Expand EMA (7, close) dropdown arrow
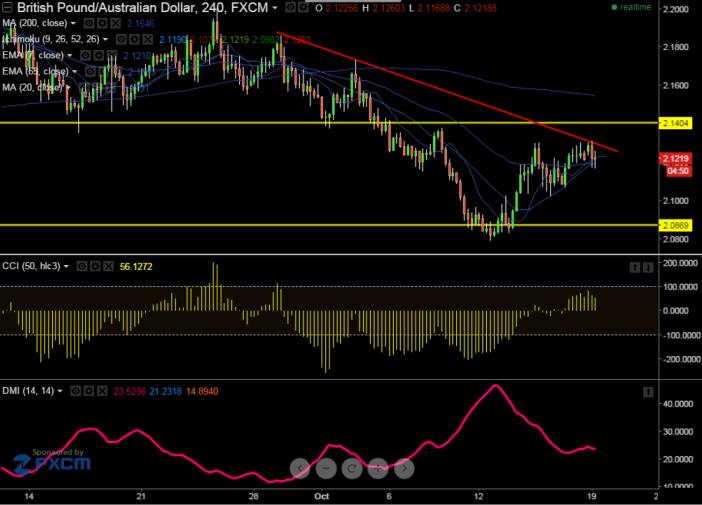The height and width of the screenshot is (505, 702). pyautogui.click(x=69, y=56)
